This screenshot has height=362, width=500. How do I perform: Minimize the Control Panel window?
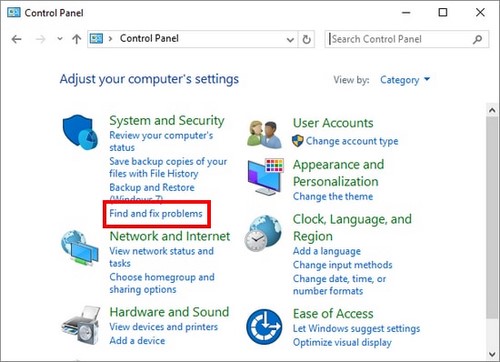click(406, 13)
